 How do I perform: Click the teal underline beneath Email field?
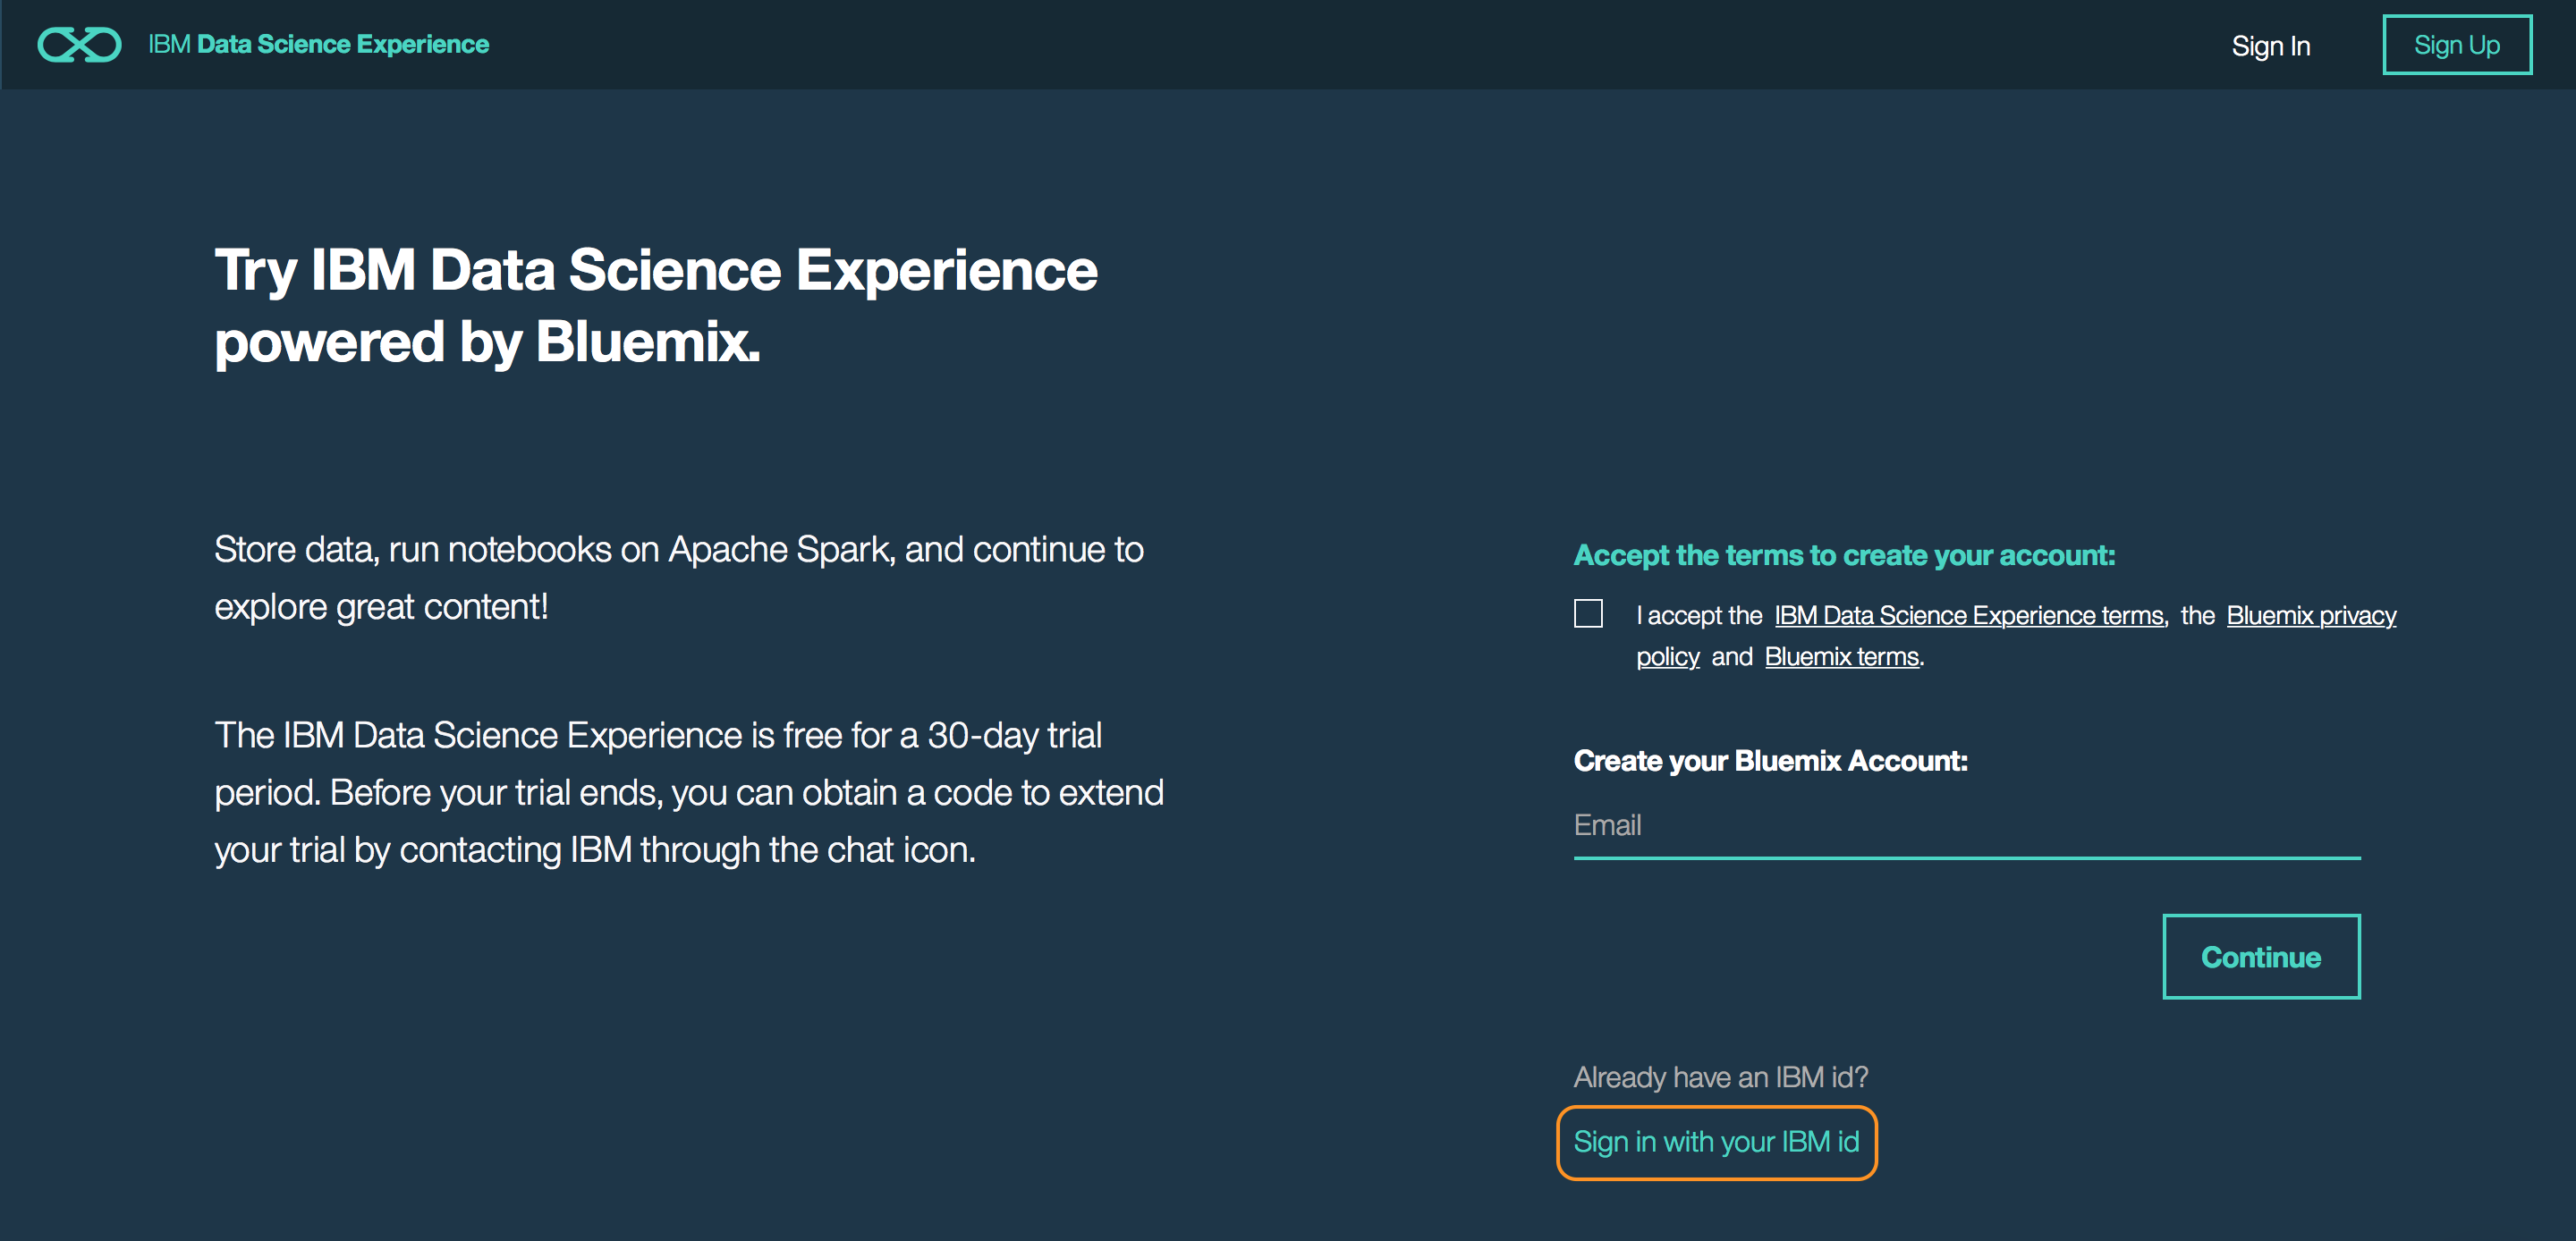[x=1966, y=858]
